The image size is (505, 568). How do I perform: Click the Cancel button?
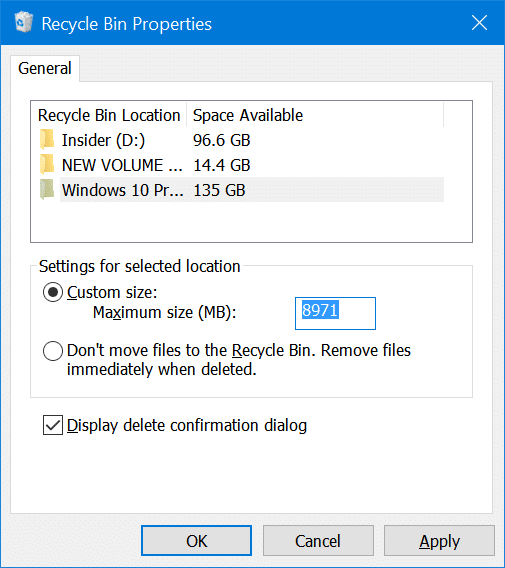(x=318, y=541)
